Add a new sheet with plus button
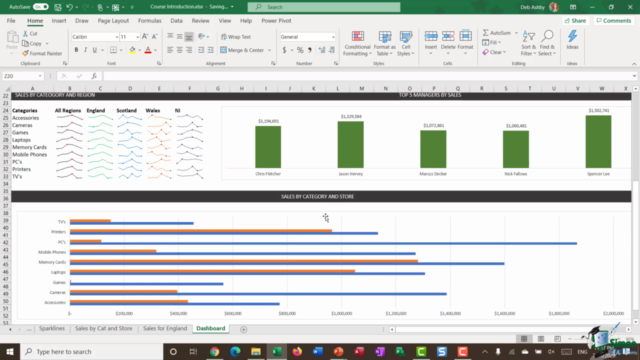Screen dimensions: 640x360 click(x=243, y=329)
